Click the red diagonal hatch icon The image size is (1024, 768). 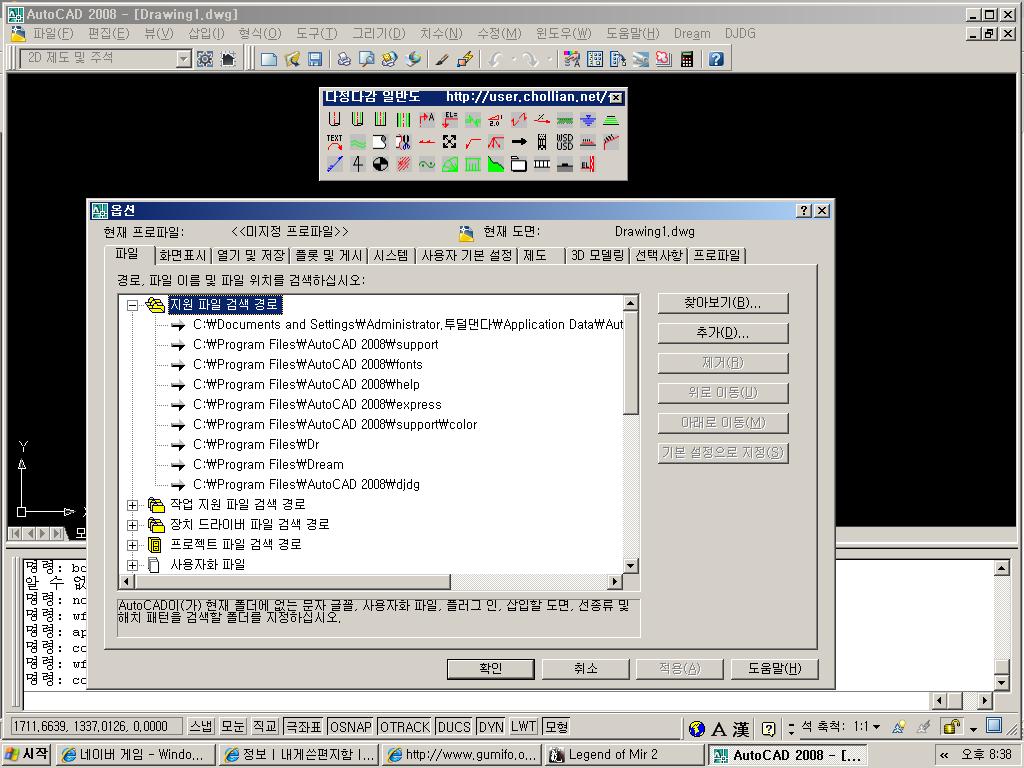[x=403, y=164]
